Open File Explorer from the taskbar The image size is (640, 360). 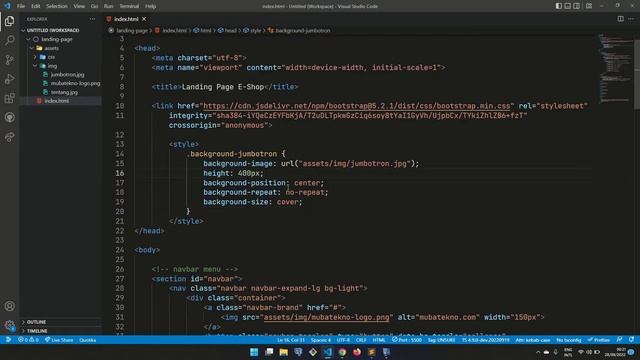tap(283, 352)
